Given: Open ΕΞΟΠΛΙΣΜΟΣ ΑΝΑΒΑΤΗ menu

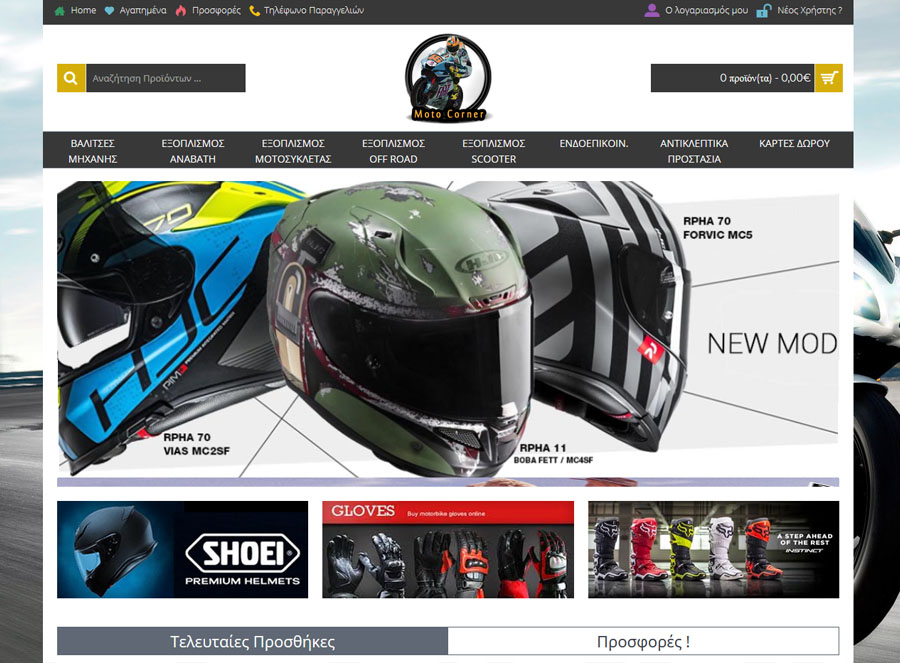Looking at the screenshot, I should [193, 151].
